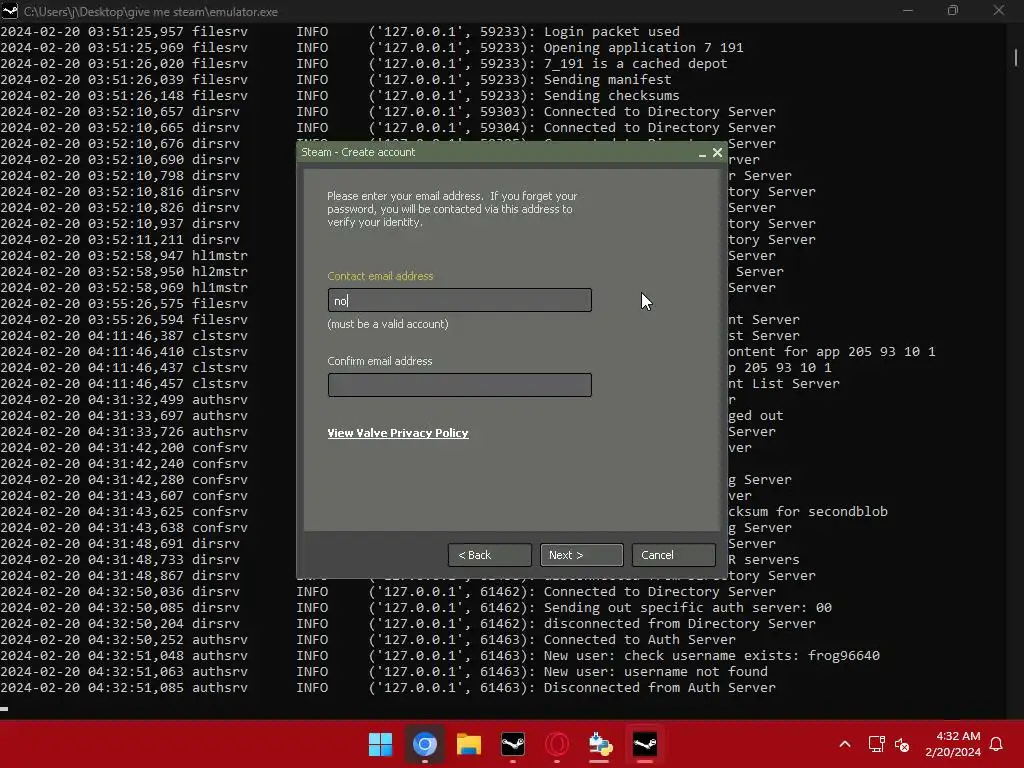Open the first Steam icon on the taskbar

(x=513, y=744)
